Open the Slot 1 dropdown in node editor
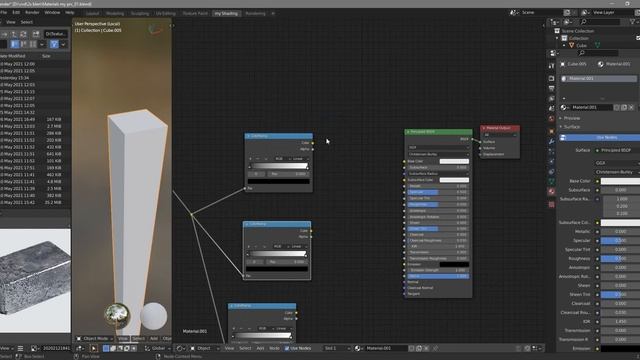 337,348
